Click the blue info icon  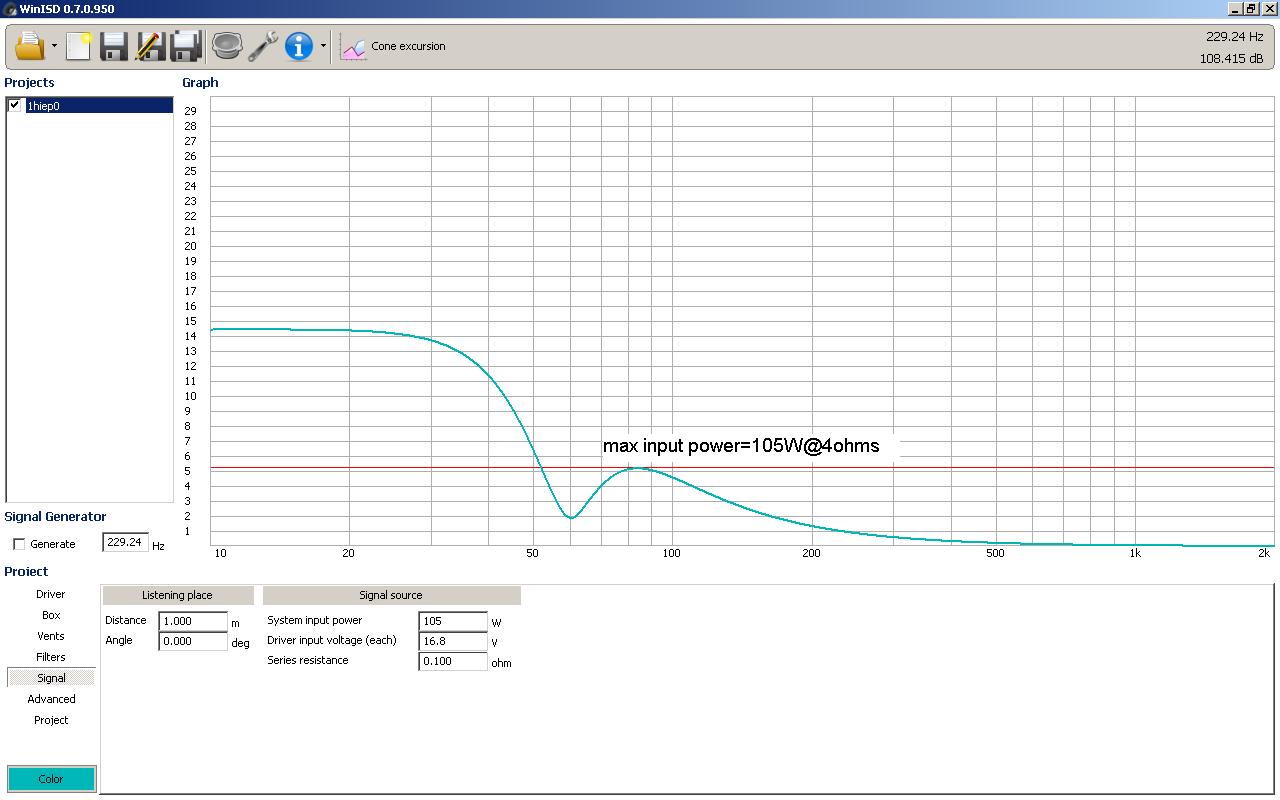pyautogui.click(x=299, y=46)
